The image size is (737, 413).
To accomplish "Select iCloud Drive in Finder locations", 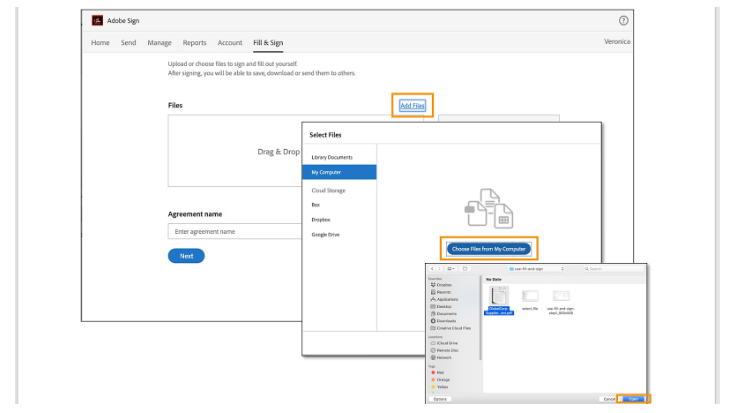I will [446, 342].
